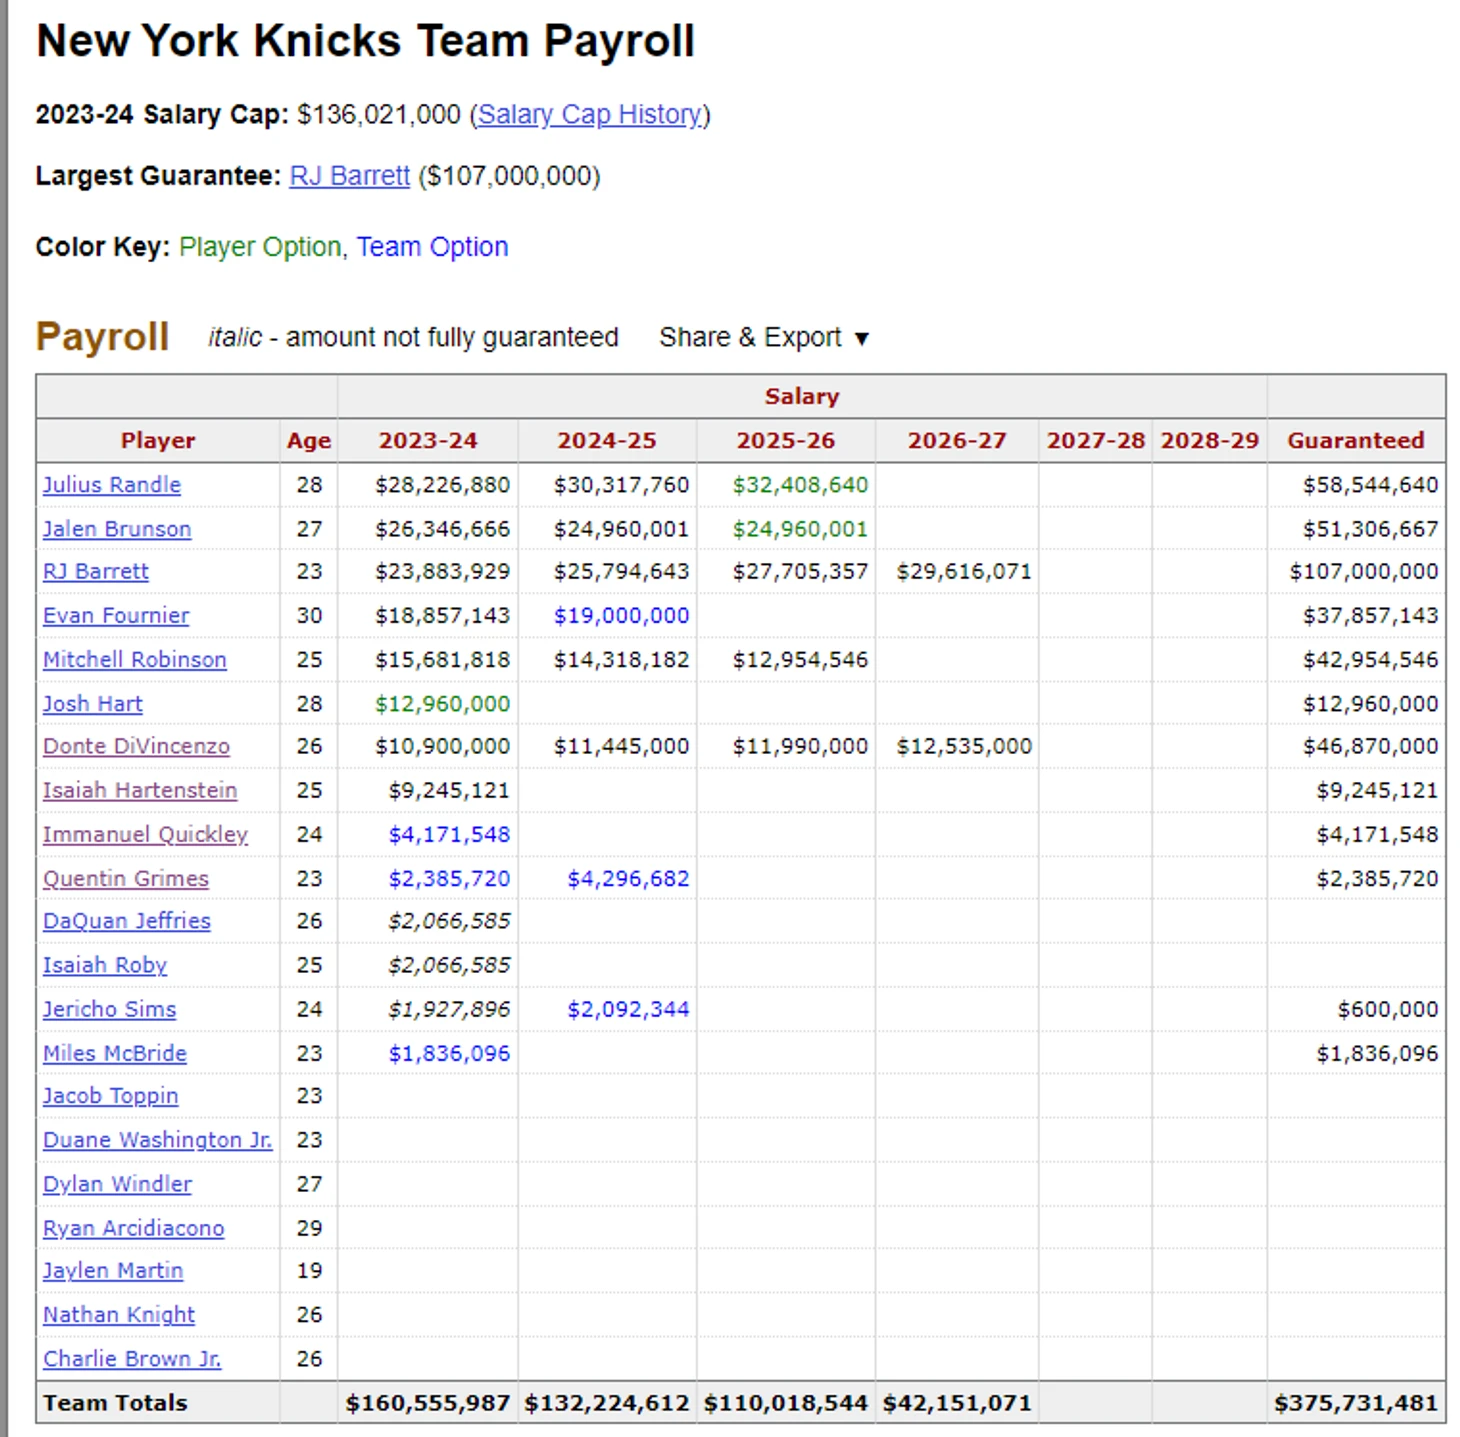Screen dimensions: 1460x1437
Task: Open Miles McBride's player page
Action: 115,1053
